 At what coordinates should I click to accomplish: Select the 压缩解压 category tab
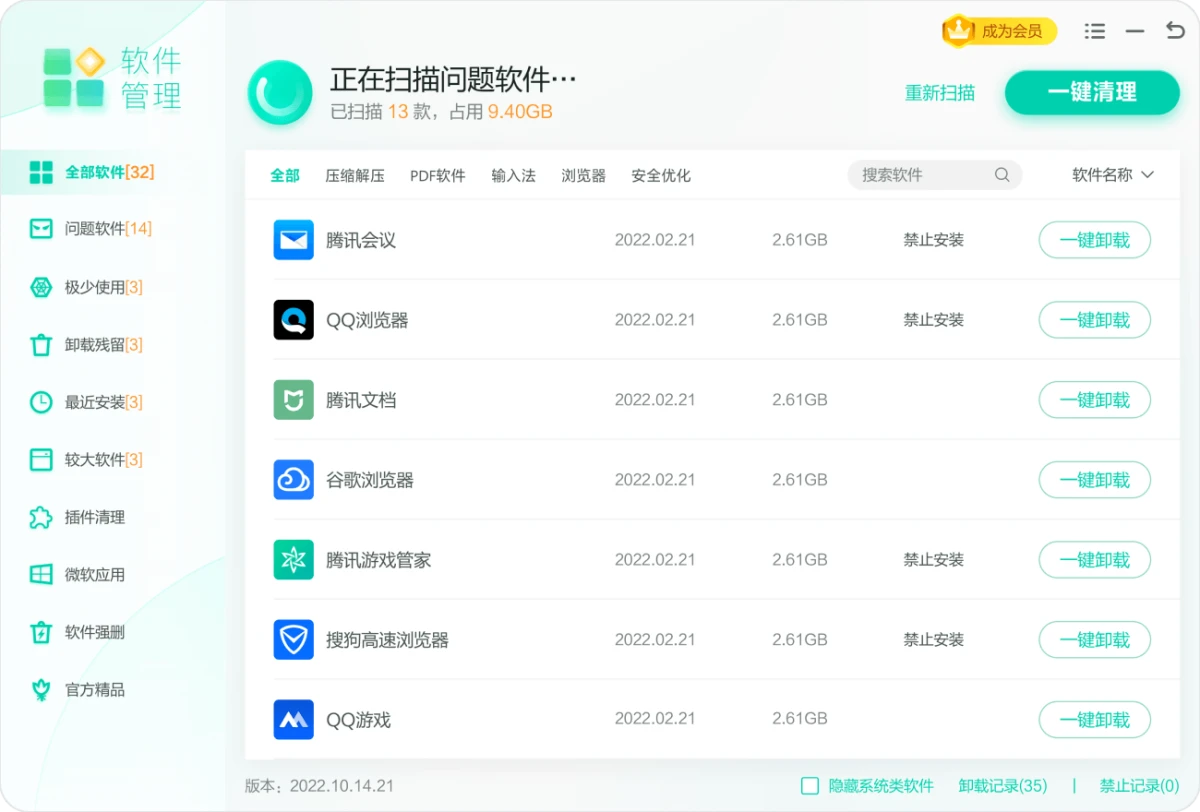point(355,175)
